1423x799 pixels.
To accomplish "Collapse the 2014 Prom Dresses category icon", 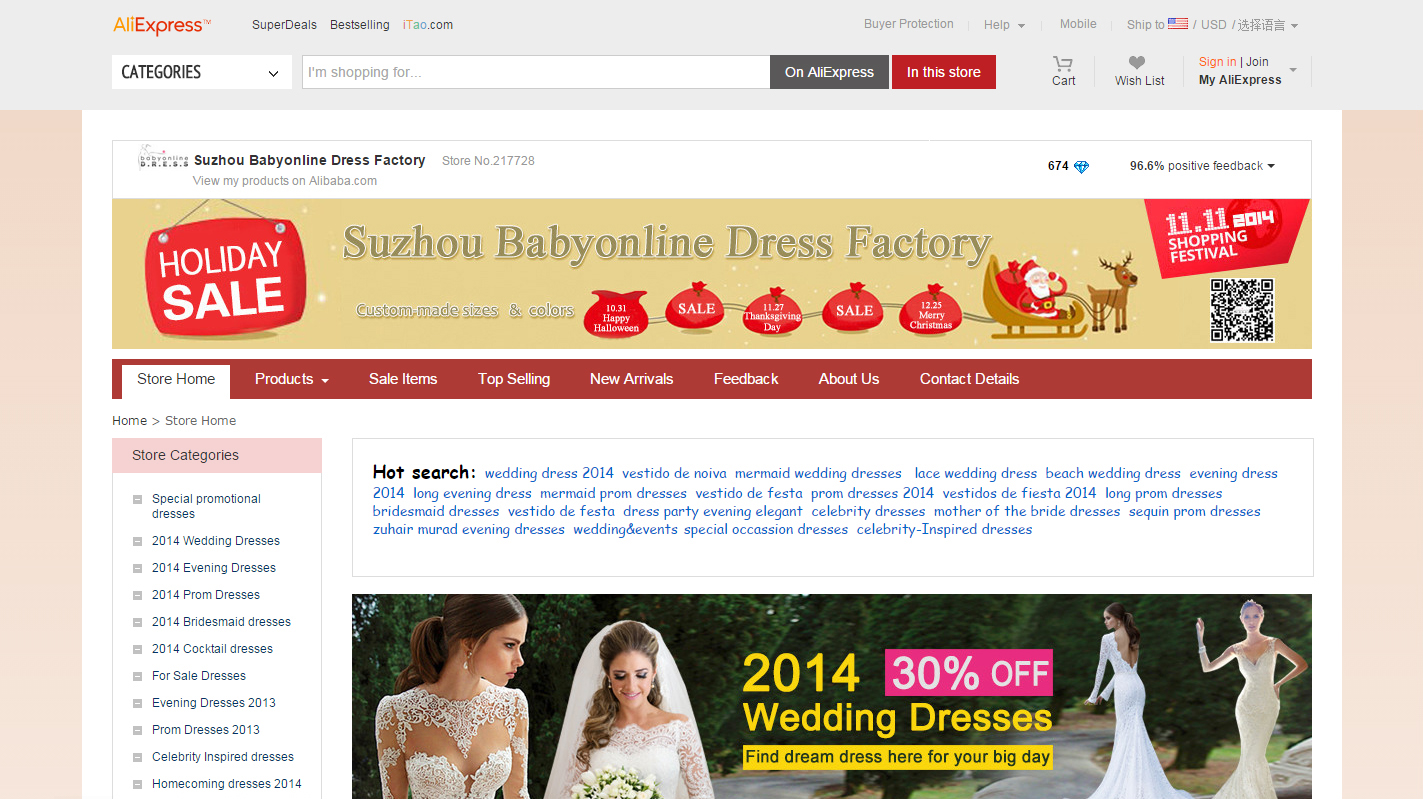I will pyautogui.click(x=137, y=595).
